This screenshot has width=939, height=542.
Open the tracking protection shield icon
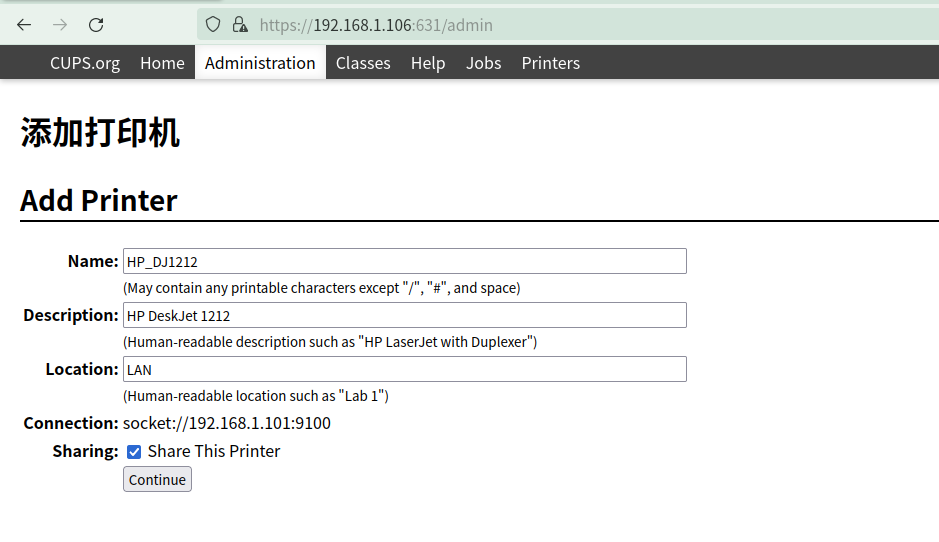[213, 25]
